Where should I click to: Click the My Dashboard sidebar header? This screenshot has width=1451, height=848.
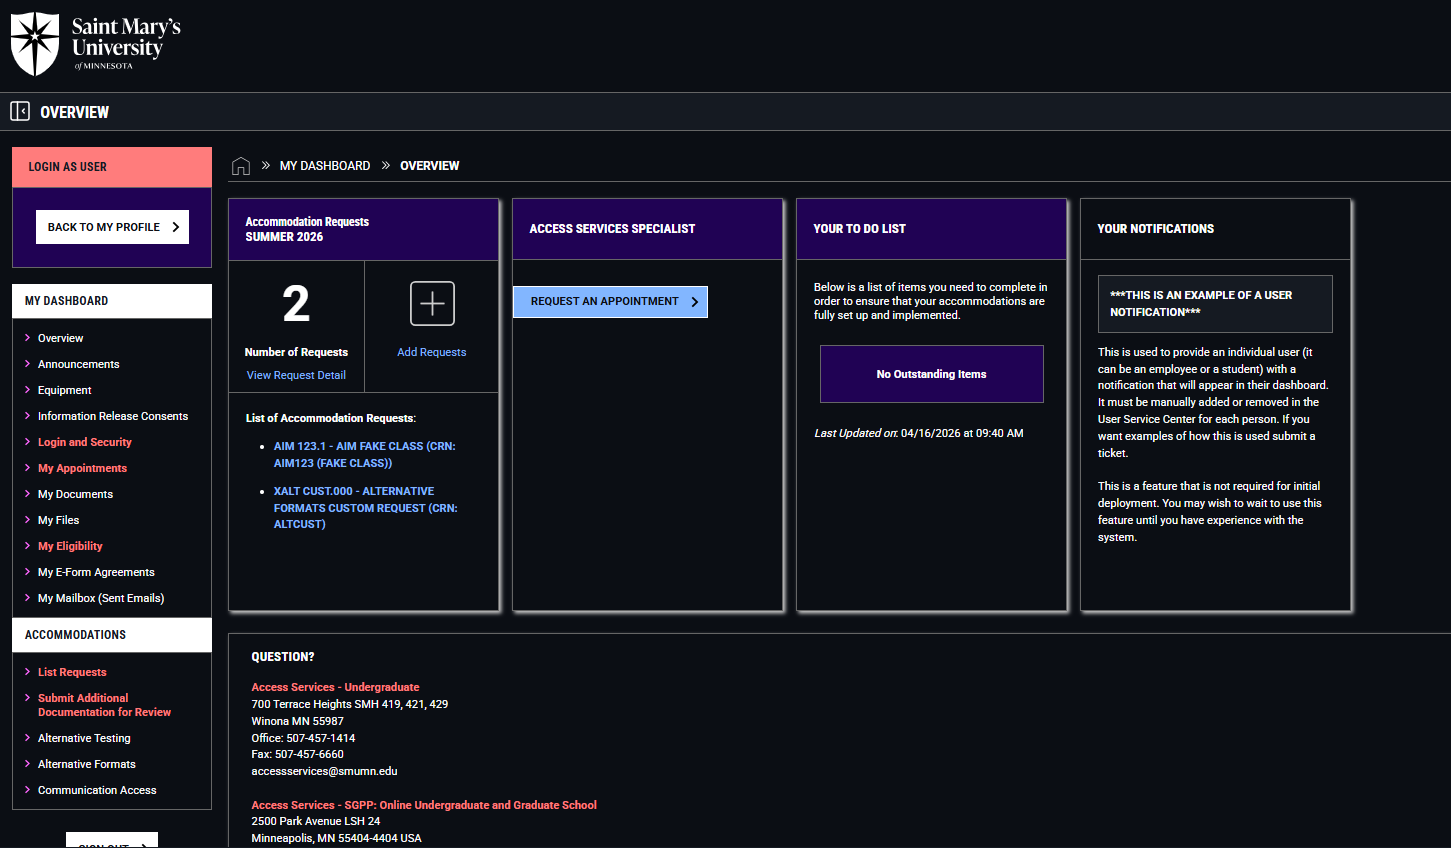coord(112,301)
